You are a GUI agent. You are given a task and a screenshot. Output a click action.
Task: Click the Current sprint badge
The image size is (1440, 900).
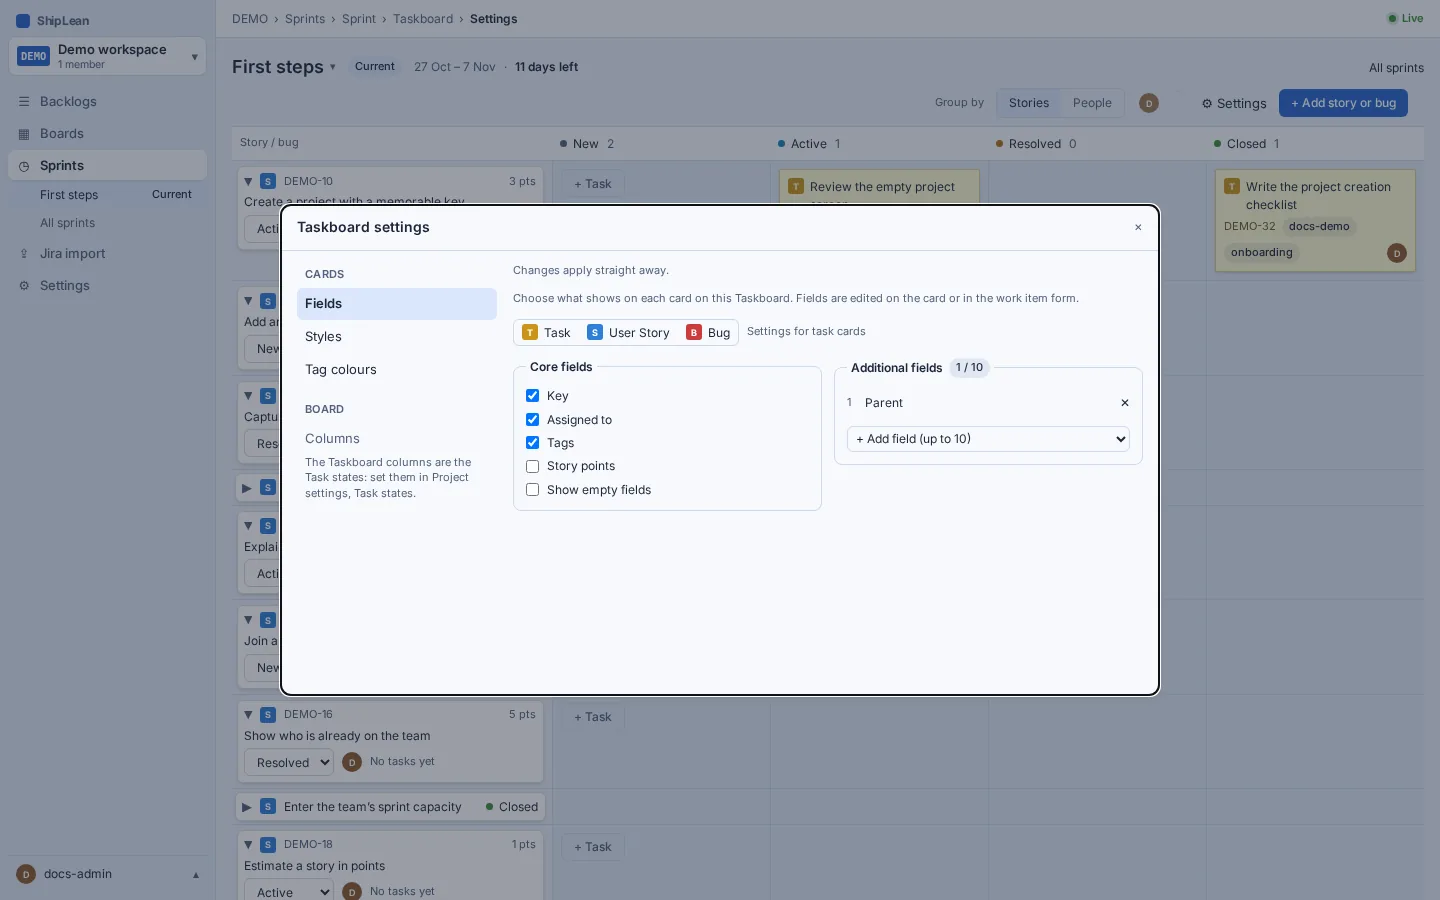tap(375, 67)
